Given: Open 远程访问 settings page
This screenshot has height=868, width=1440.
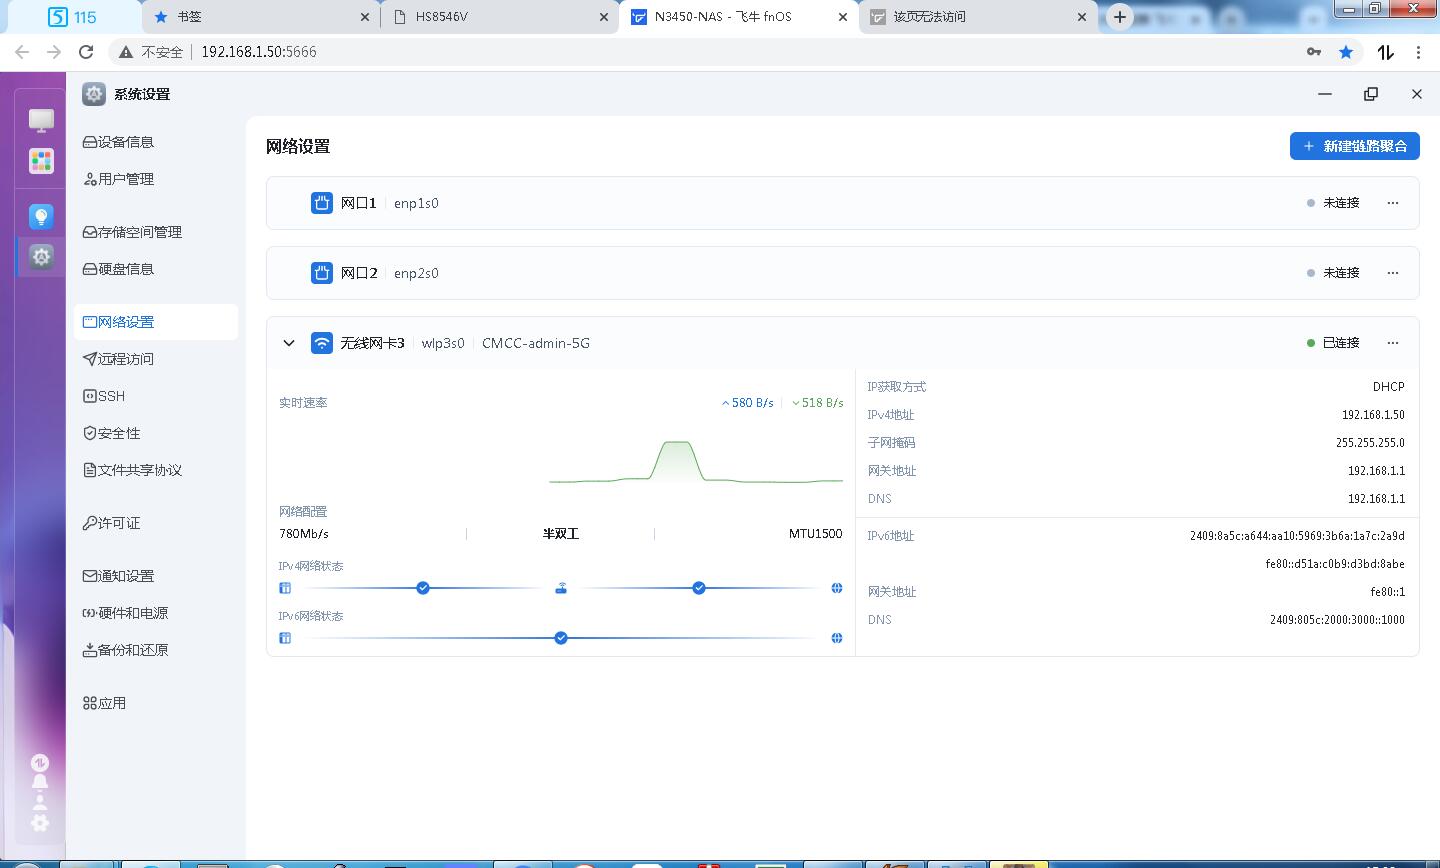Looking at the screenshot, I should [125, 359].
